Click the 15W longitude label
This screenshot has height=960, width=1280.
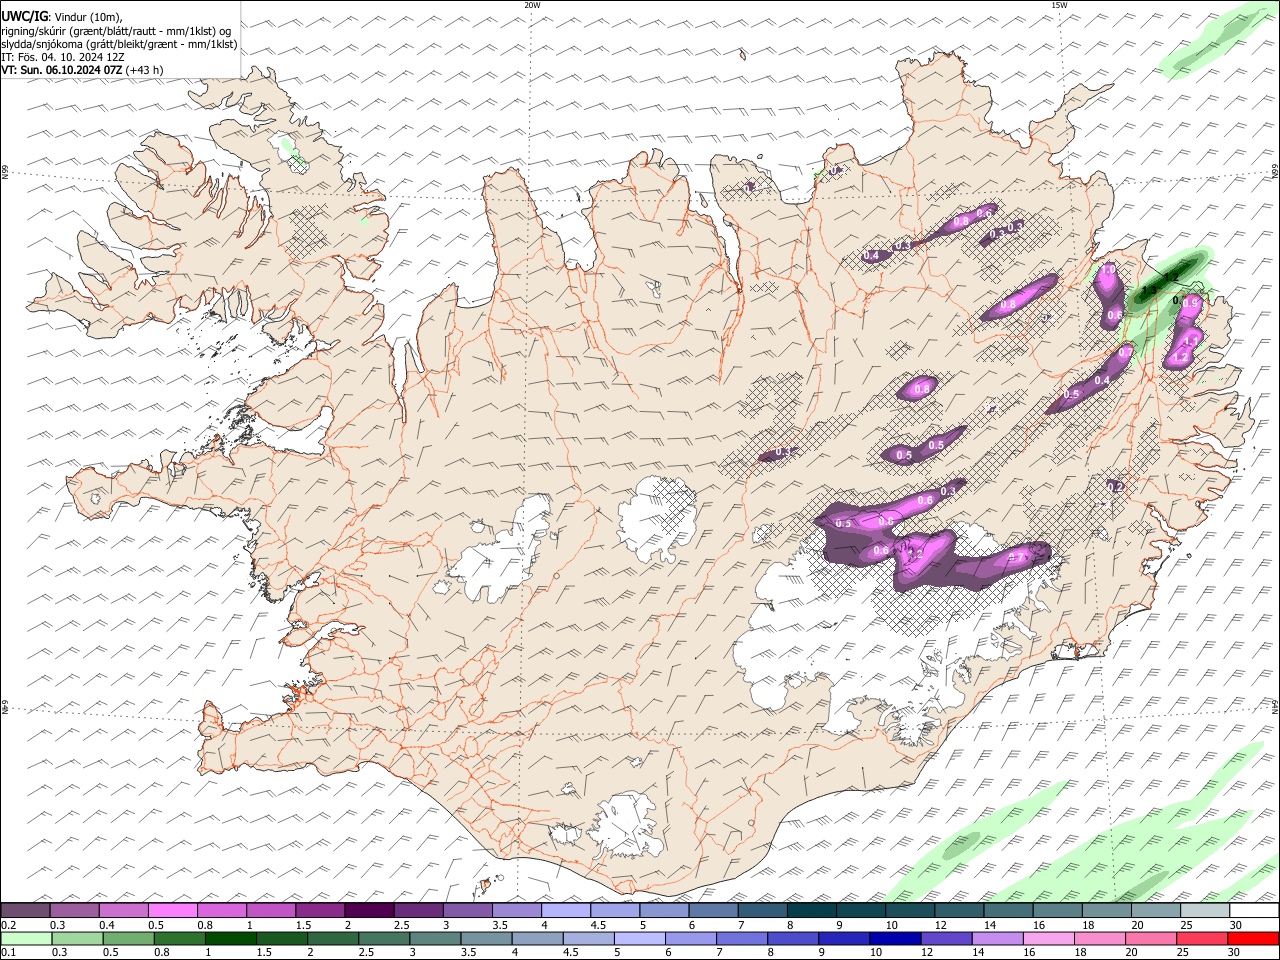1058,5
